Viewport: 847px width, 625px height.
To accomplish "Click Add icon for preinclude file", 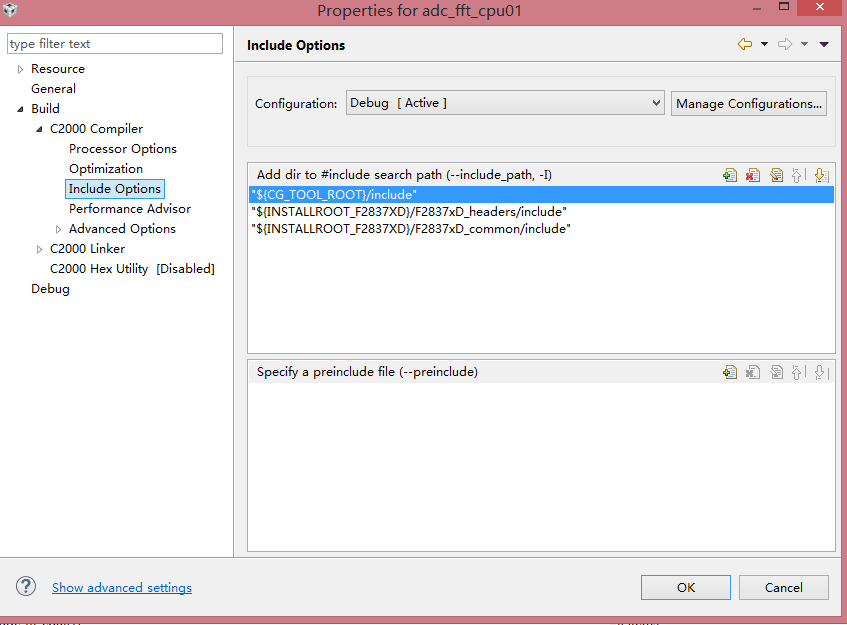I will tap(730, 372).
